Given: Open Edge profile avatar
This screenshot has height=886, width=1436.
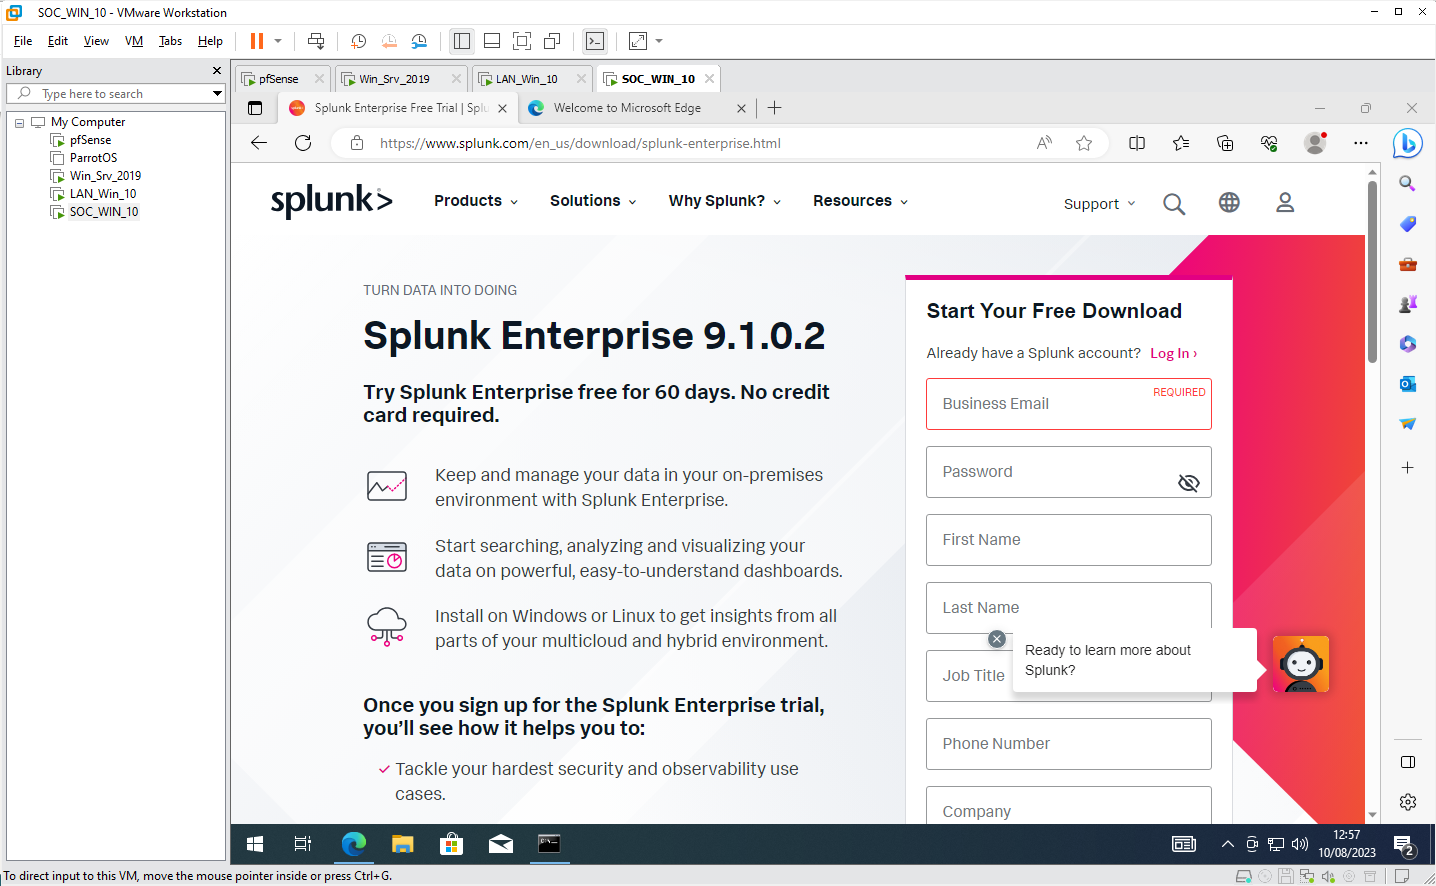Looking at the screenshot, I should point(1315,143).
